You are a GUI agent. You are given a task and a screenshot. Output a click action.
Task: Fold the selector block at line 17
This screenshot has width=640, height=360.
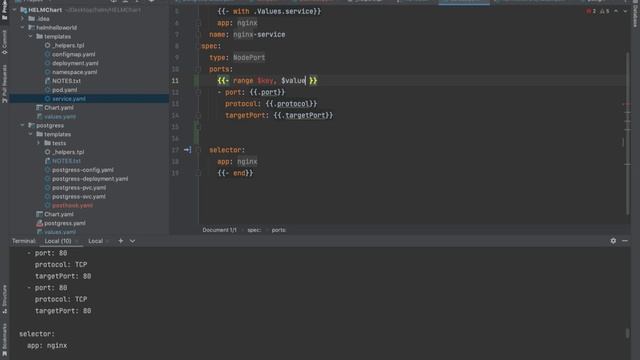(x=198, y=150)
